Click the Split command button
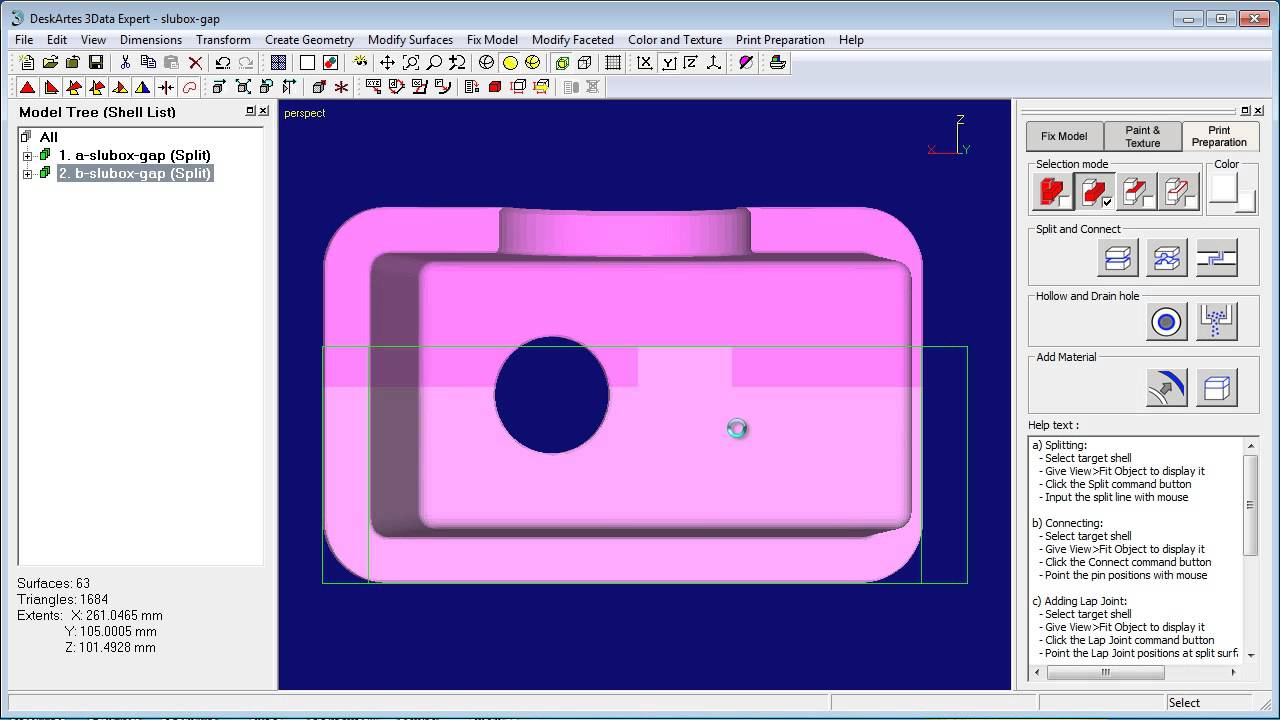1280x720 pixels. pyautogui.click(x=1117, y=258)
